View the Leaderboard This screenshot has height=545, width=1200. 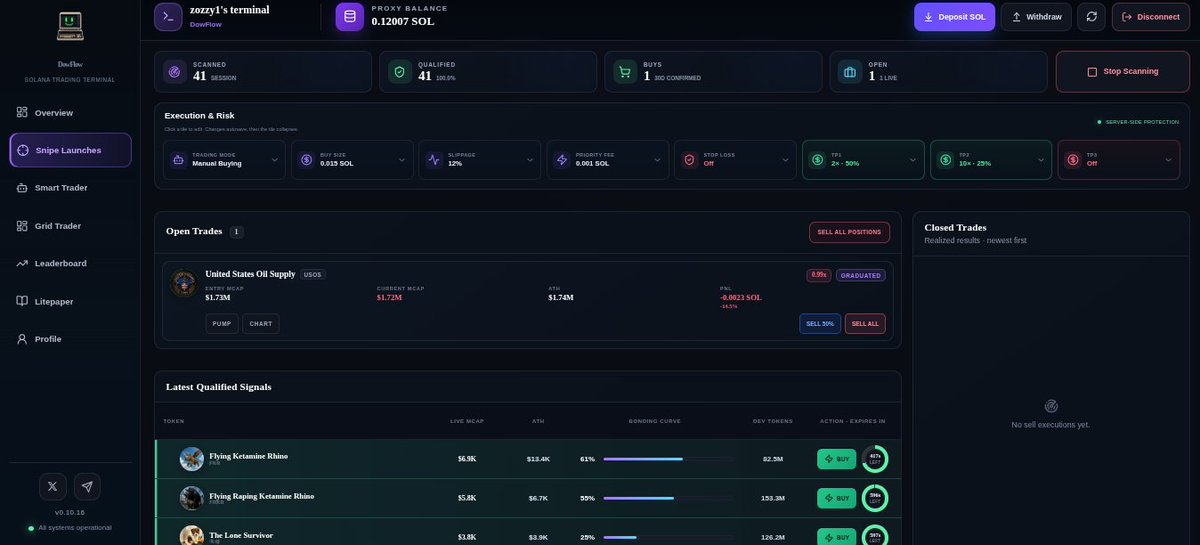[x=70, y=263]
